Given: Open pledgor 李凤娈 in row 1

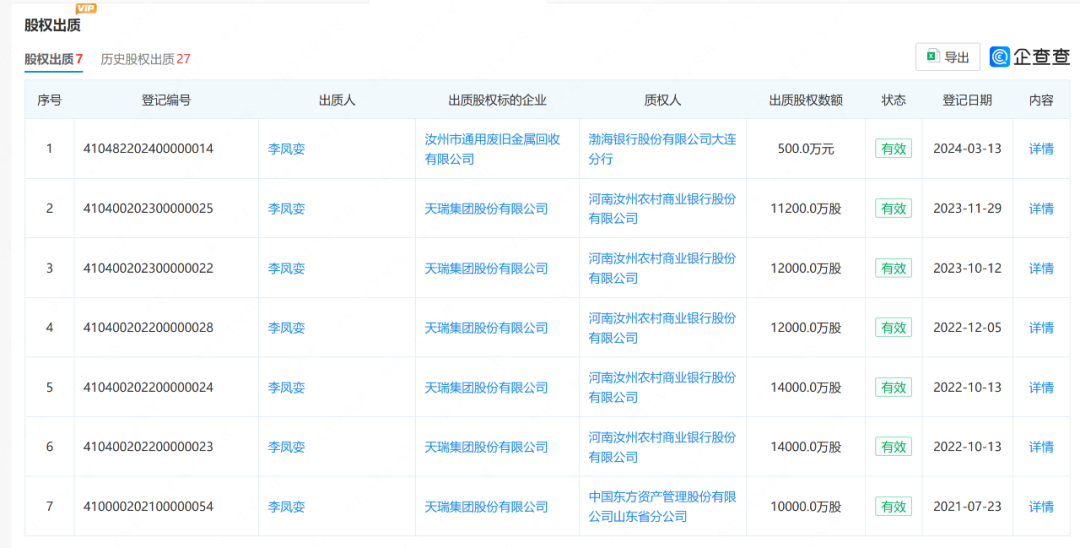Looking at the screenshot, I should pos(286,149).
